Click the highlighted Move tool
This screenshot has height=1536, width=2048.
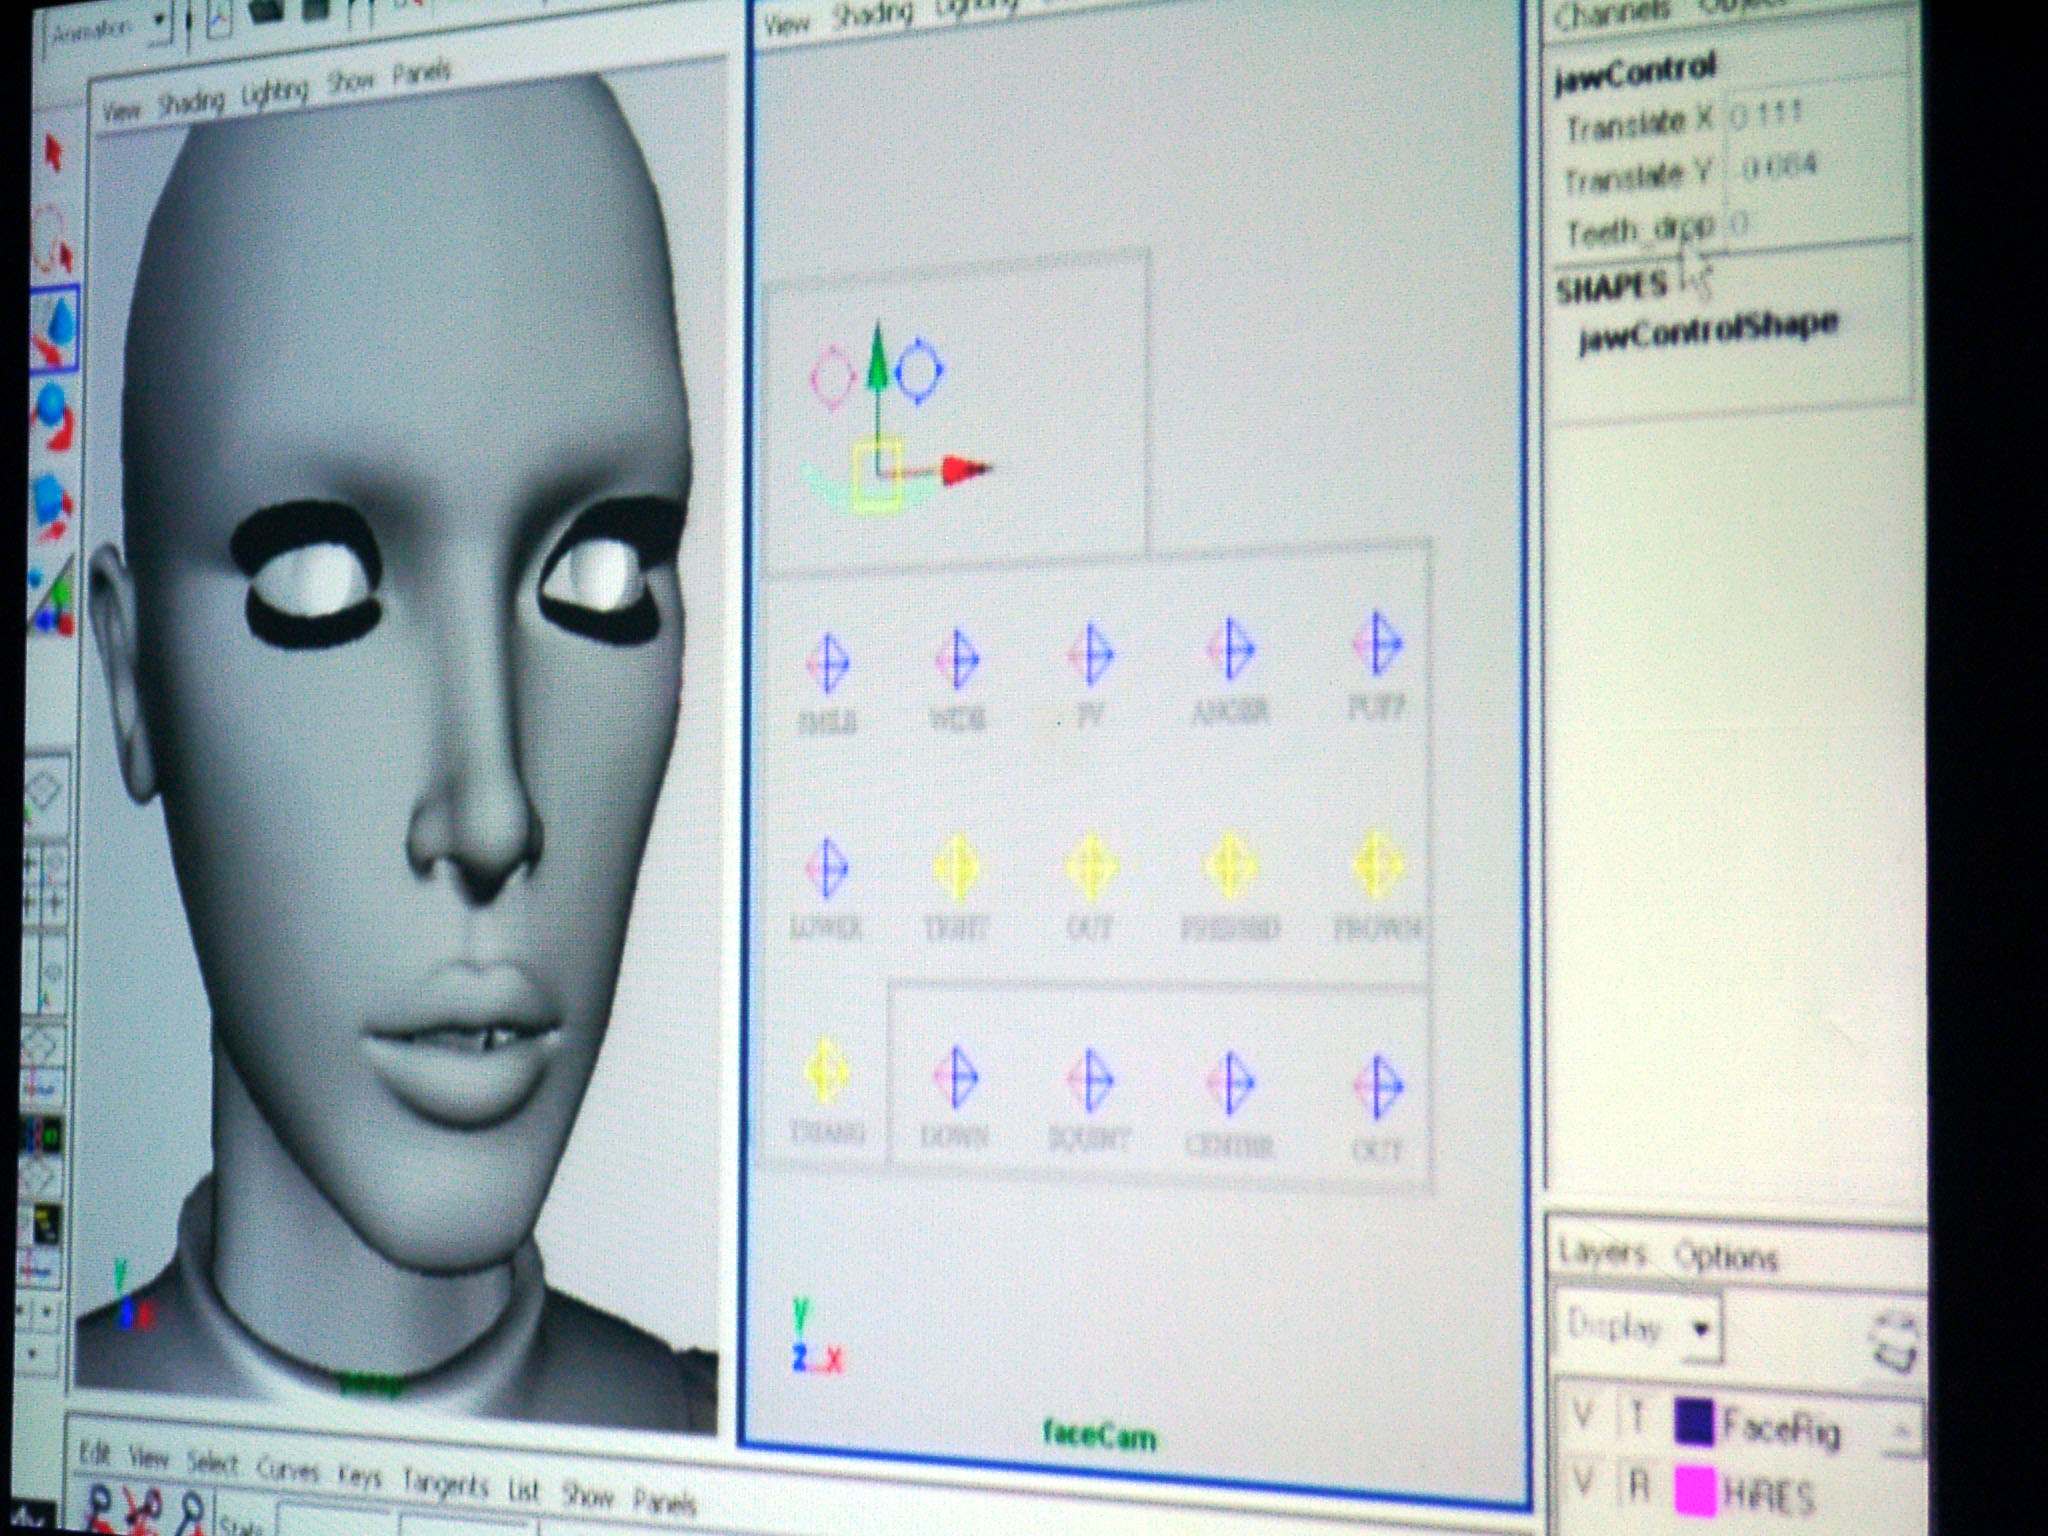[54, 330]
